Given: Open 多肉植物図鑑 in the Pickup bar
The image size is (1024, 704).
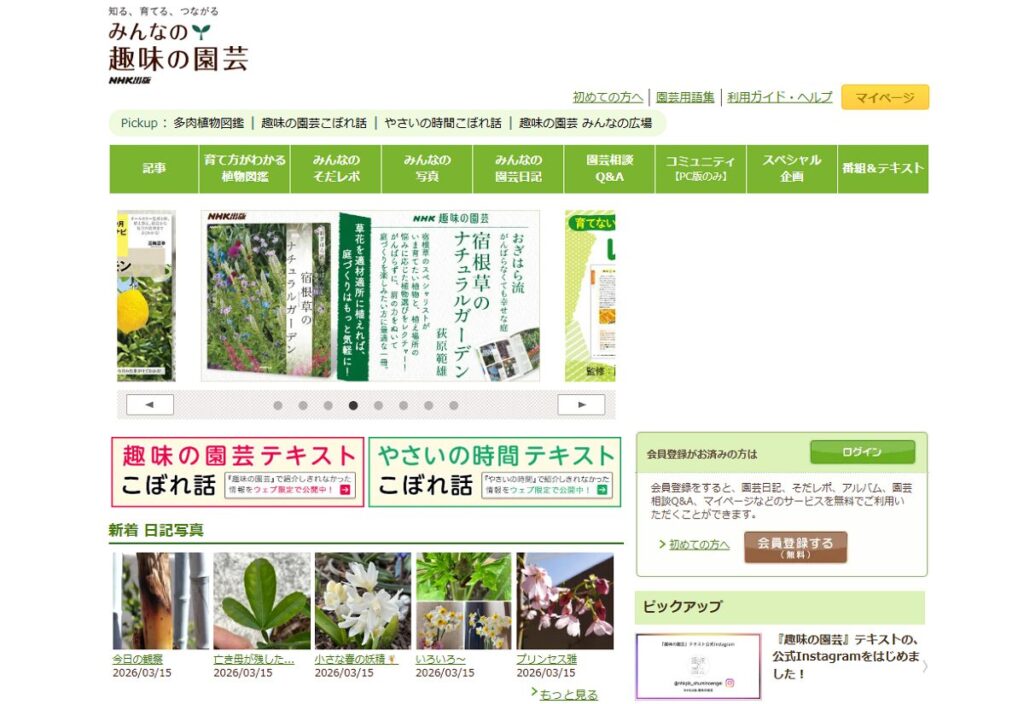Looking at the screenshot, I should [208, 123].
